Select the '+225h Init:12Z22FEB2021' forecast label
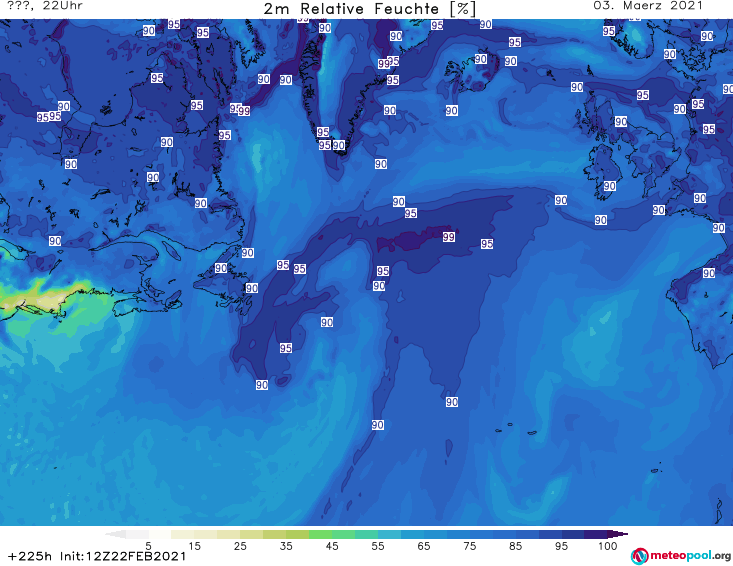Viewport: 733px width, 566px height. [97, 556]
